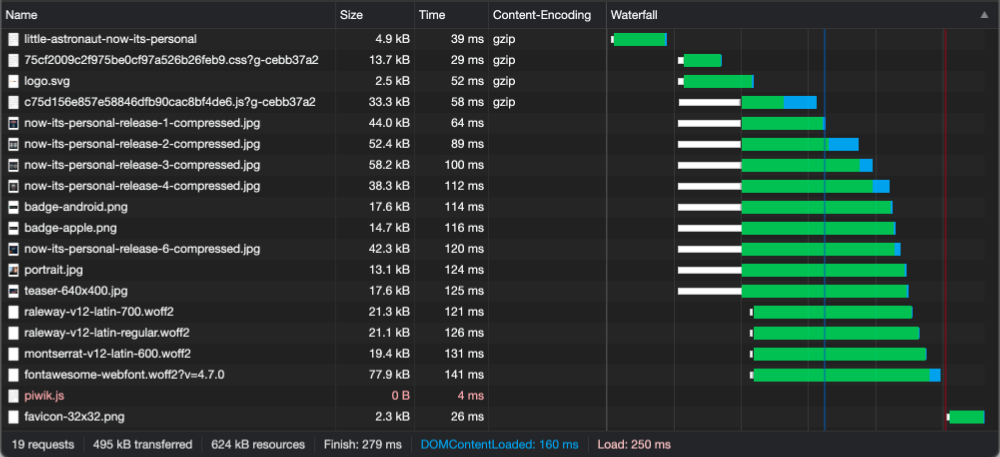1000x457 pixels.
Task: Click the waterfall bar for favicon-32x32.png
Action: click(x=966, y=417)
